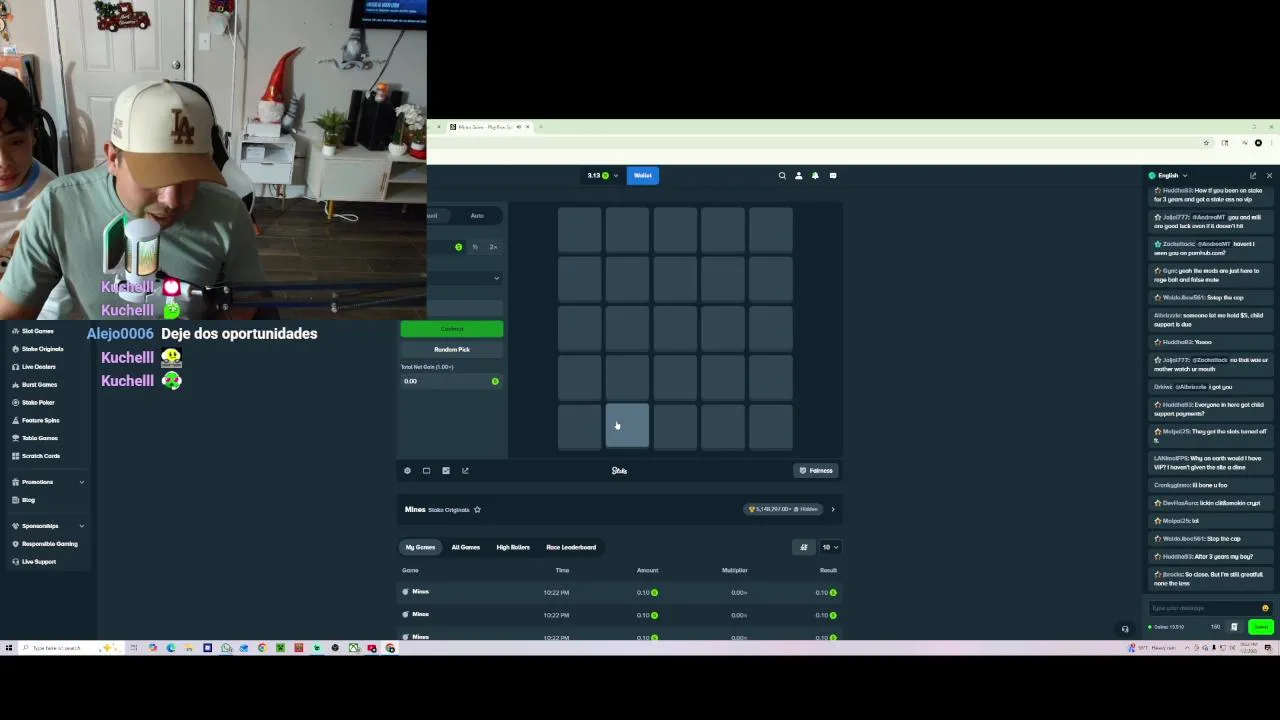Bookmark page with the browser star icon

pyautogui.click(x=1206, y=143)
